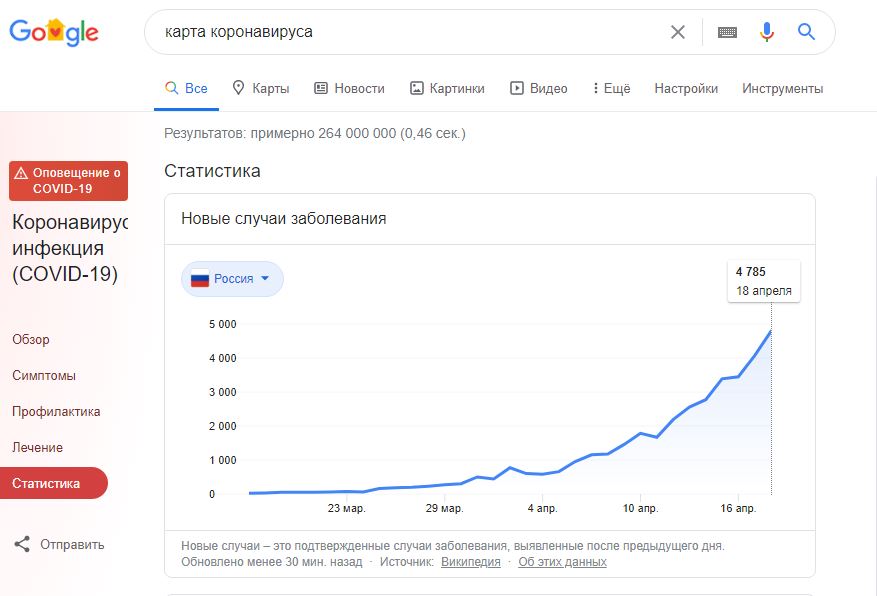877x596 pixels.
Task: Click the Оповещение о COVID-19 alert button
Action: point(68,181)
